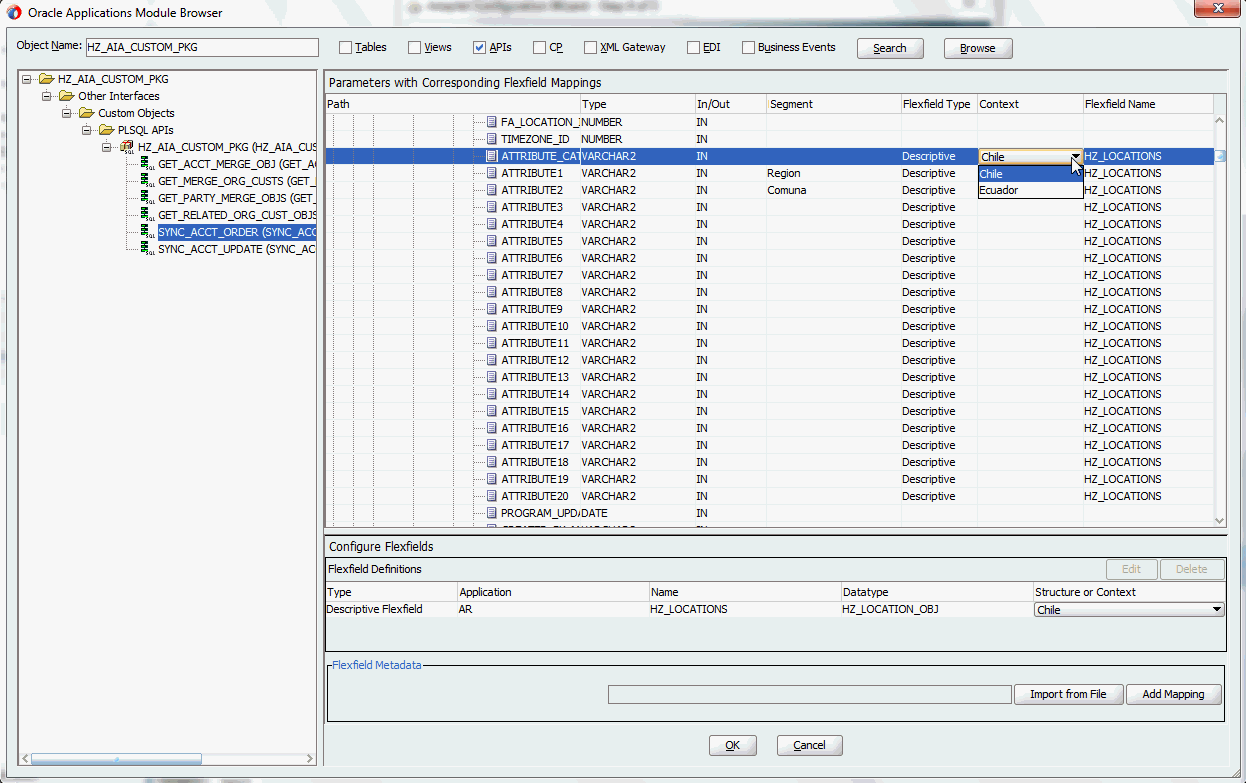Click the Comuna segment cell
Image resolution: width=1246 pixels, height=783 pixels.
point(833,190)
